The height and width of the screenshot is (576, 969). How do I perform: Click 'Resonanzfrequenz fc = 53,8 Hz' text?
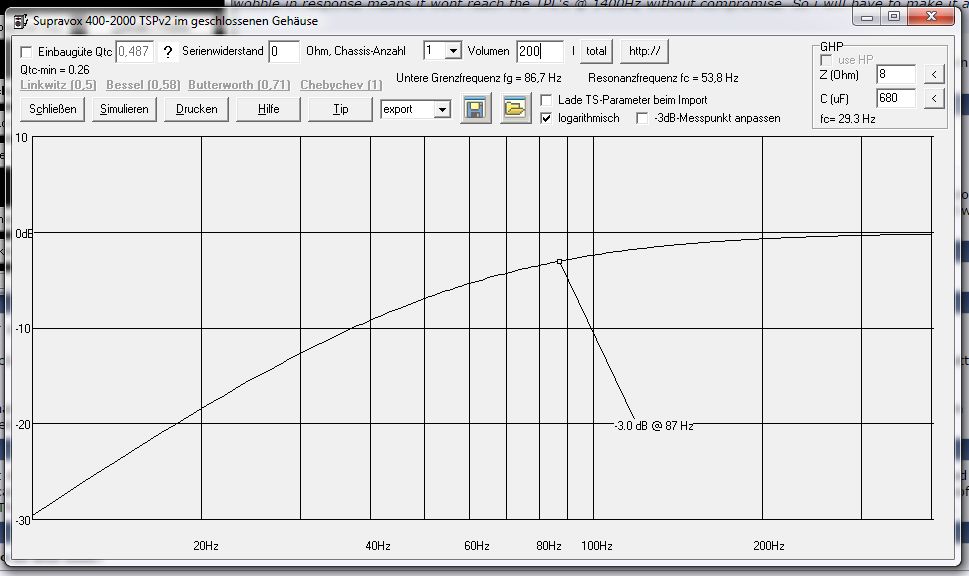pos(663,78)
